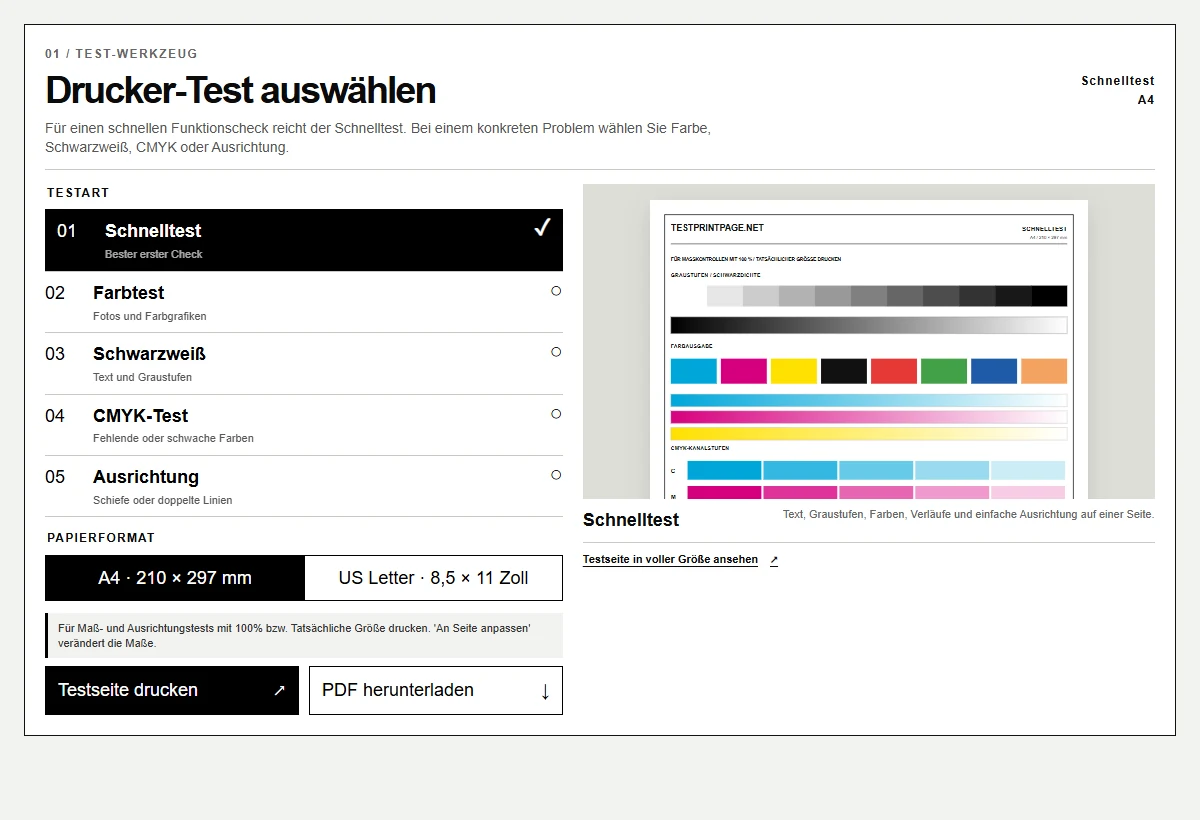The image size is (1200, 820).
Task: Click the orange color swatch in the preview
Action: (x=1044, y=371)
